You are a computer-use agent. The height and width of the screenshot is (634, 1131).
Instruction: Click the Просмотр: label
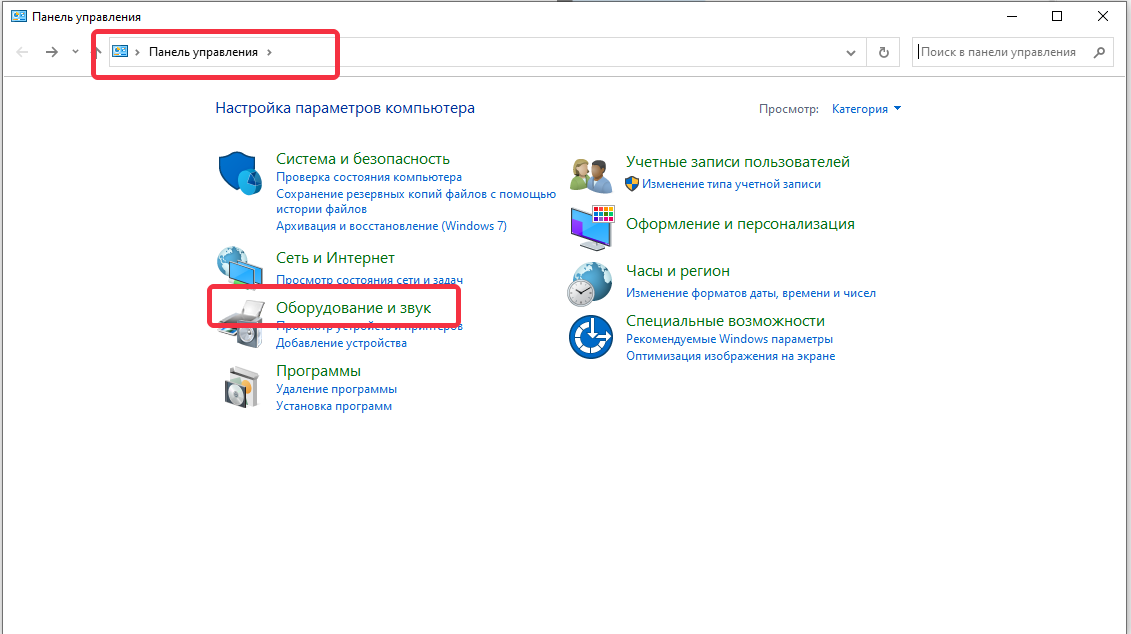coord(788,109)
